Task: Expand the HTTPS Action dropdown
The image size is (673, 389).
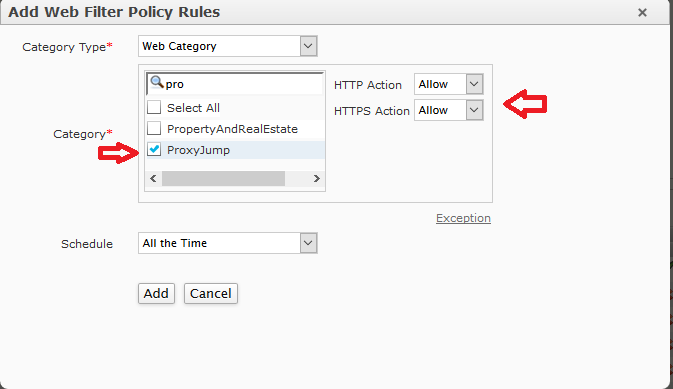Action: click(449, 110)
